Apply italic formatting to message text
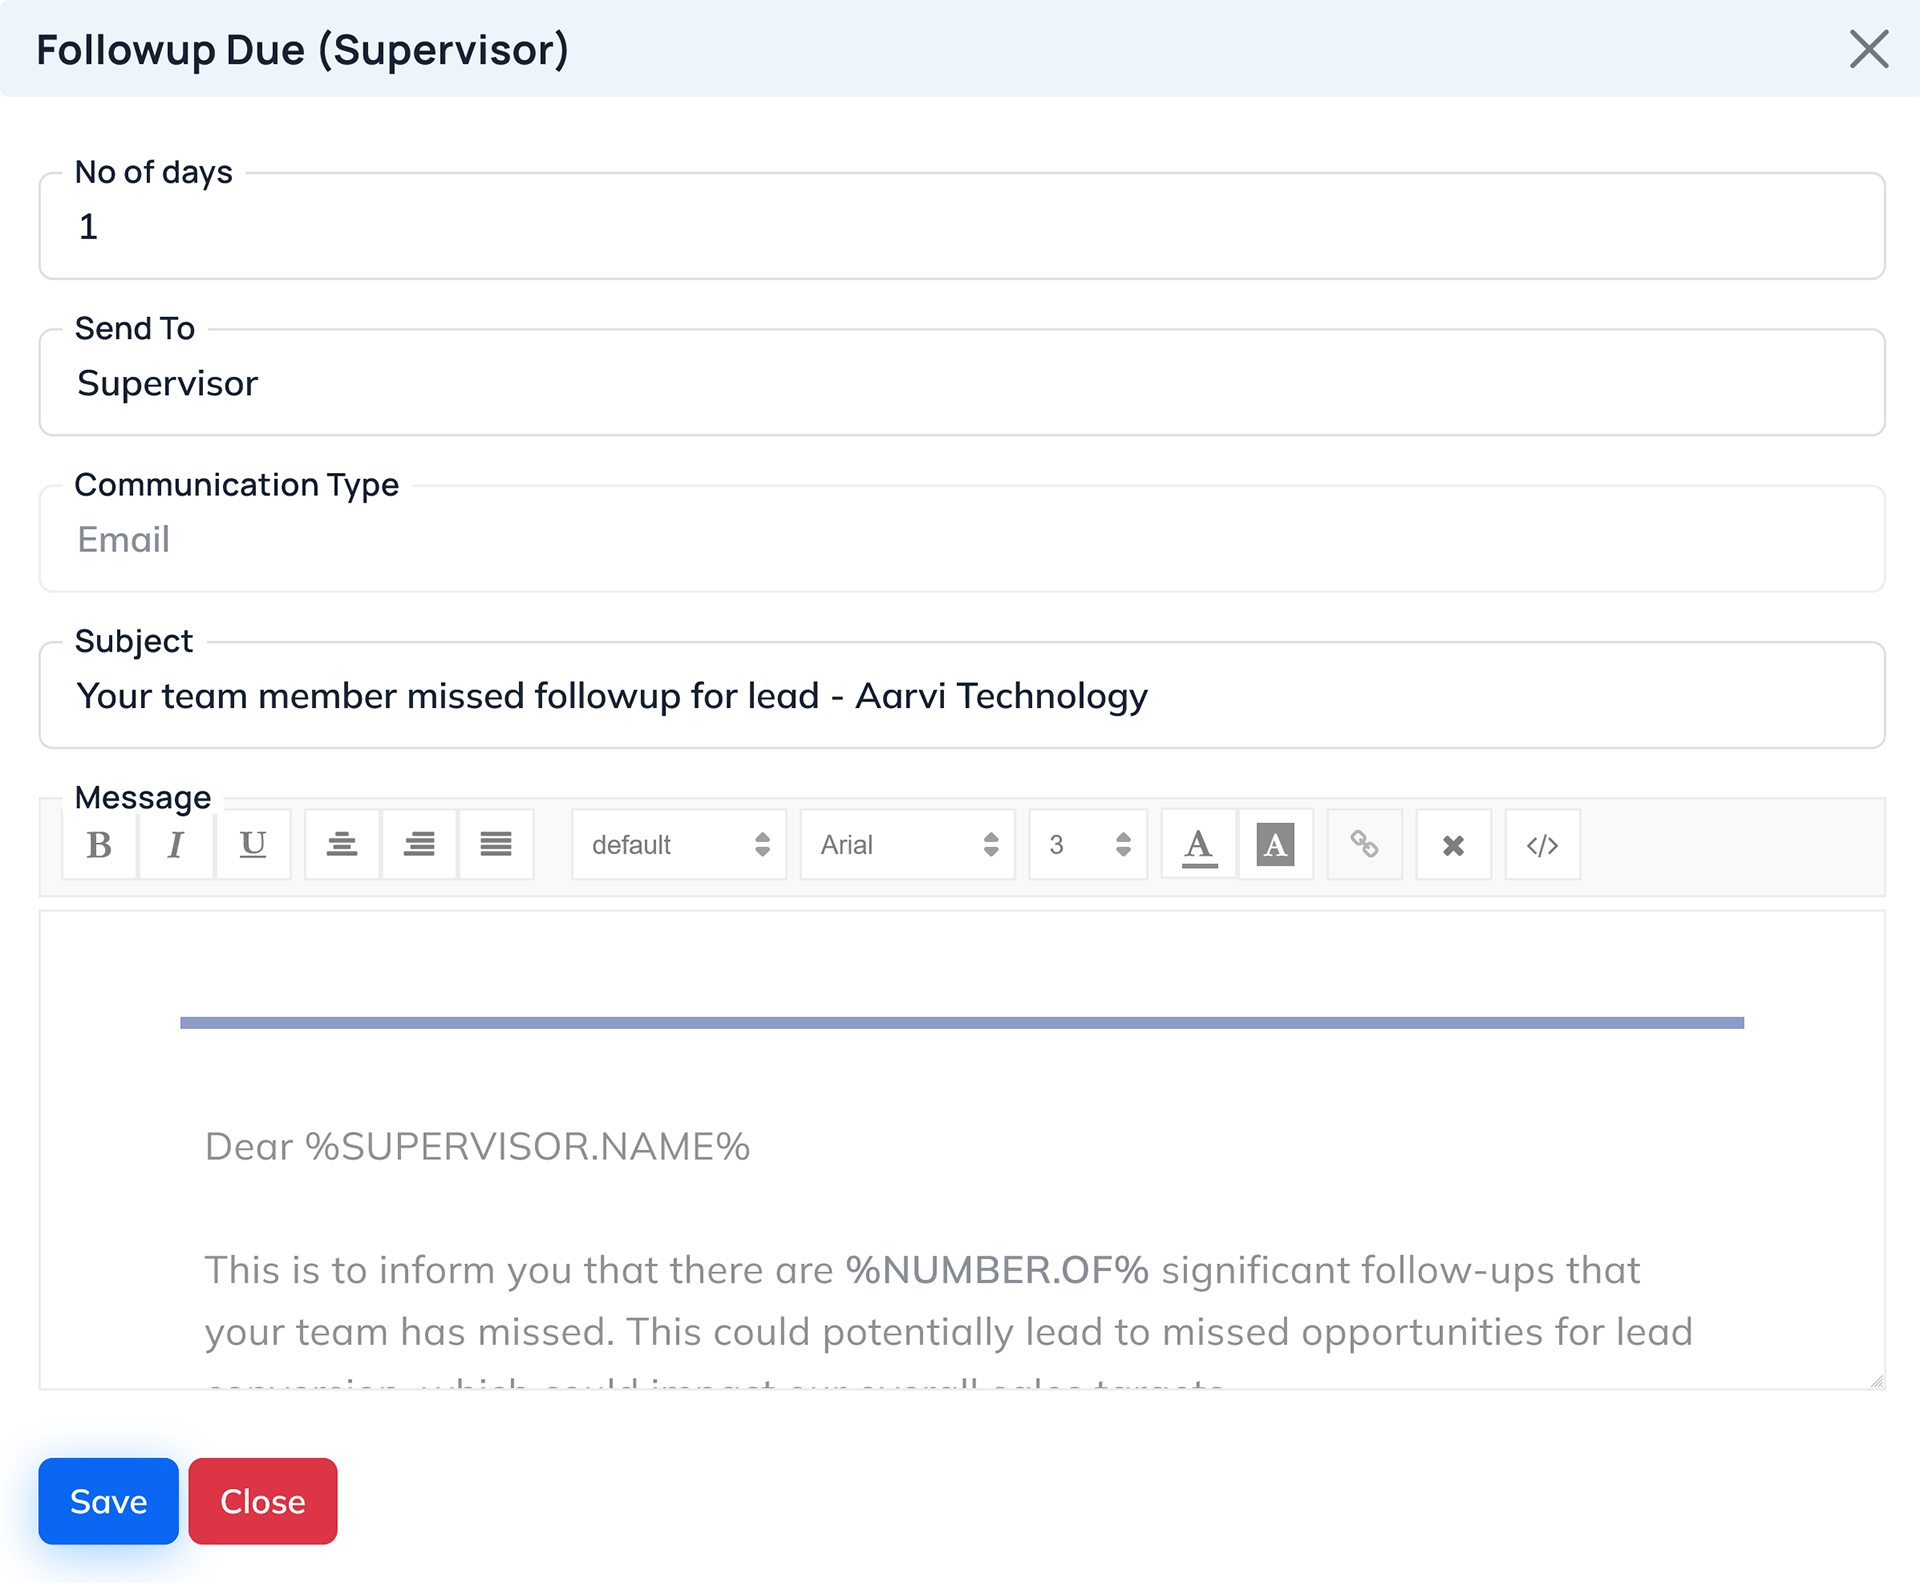This screenshot has height=1583, width=1920. click(x=176, y=845)
